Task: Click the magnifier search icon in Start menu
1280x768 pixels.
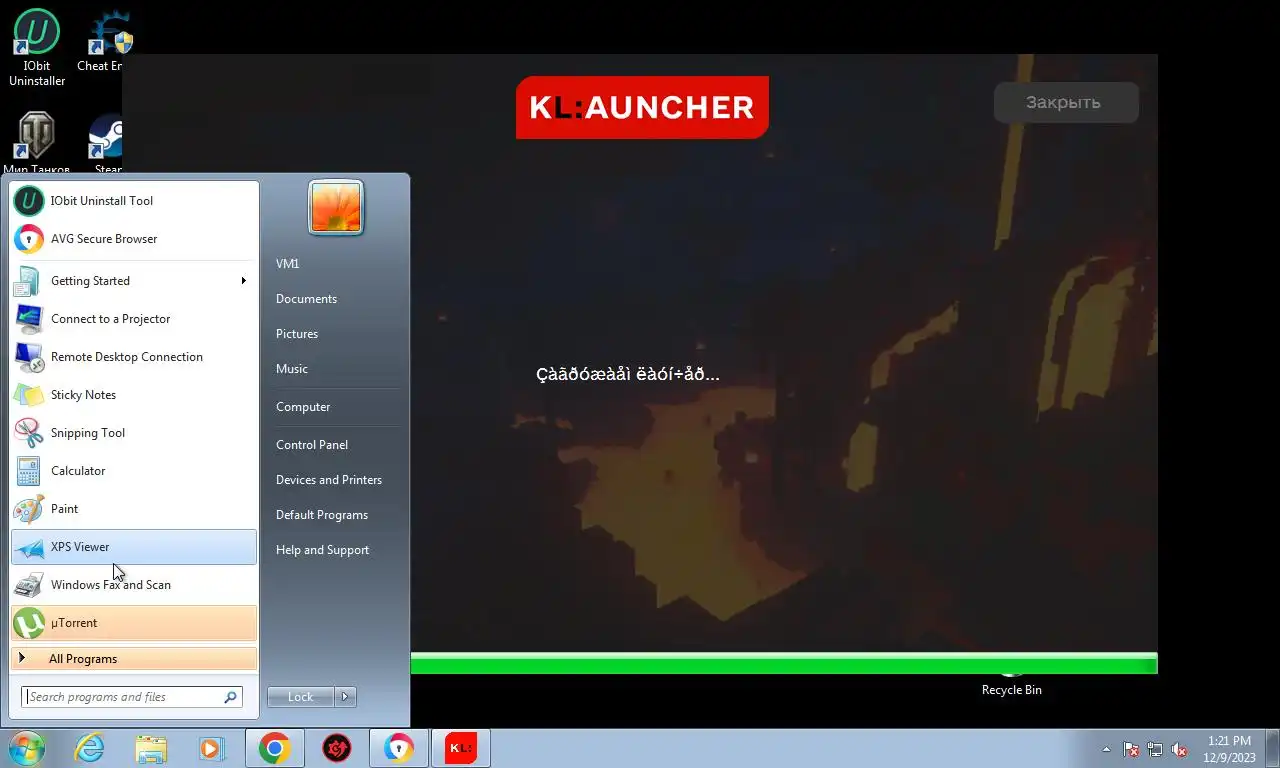Action: point(230,697)
